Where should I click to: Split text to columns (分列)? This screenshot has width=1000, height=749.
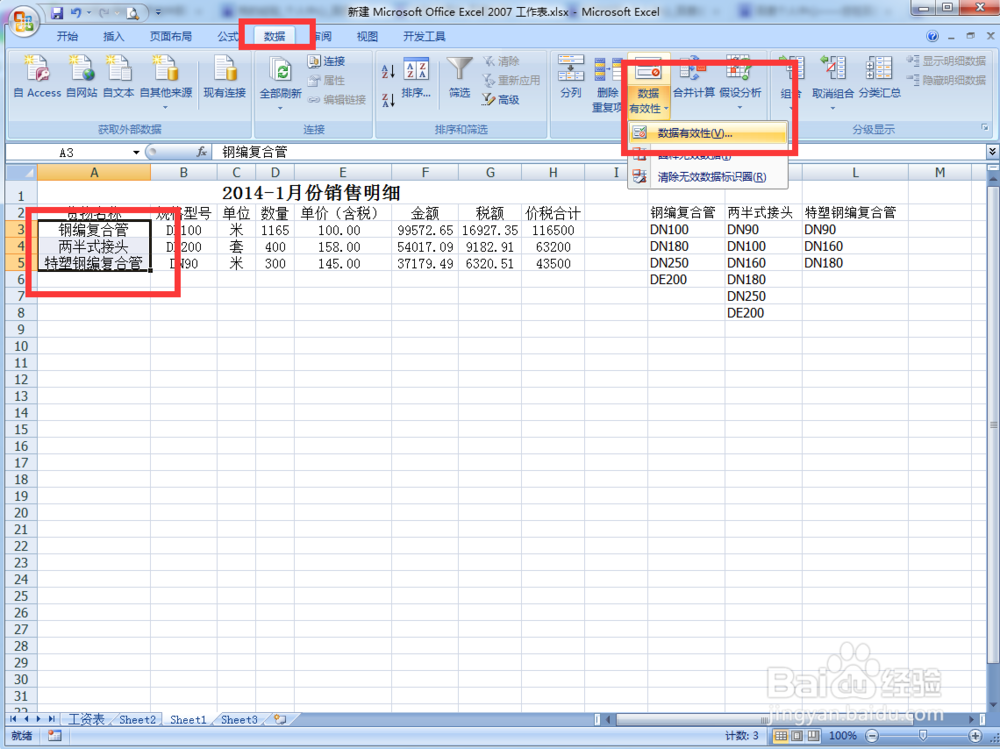(x=571, y=77)
